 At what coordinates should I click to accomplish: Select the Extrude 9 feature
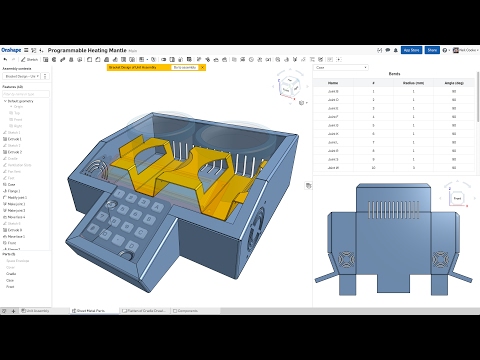point(15,230)
